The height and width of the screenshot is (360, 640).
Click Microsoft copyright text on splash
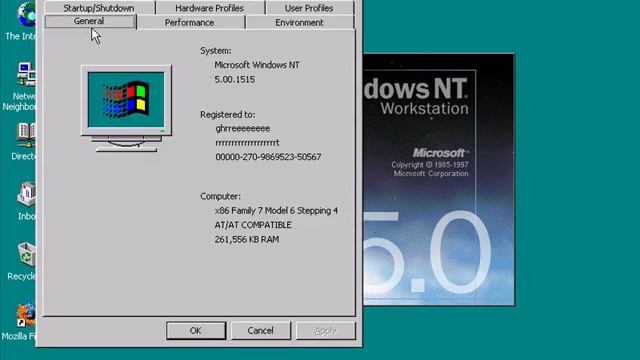click(x=430, y=169)
